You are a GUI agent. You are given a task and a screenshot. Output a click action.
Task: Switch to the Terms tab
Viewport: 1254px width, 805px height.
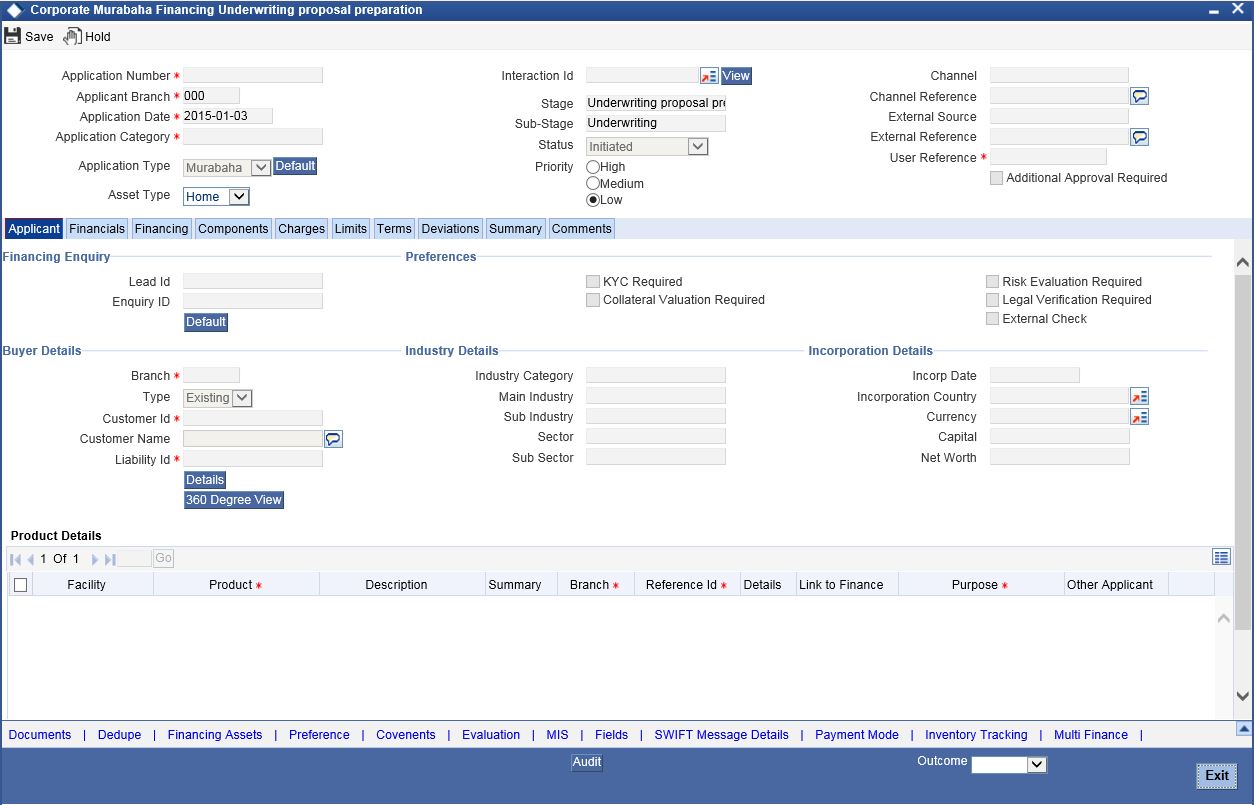click(x=394, y=229)
